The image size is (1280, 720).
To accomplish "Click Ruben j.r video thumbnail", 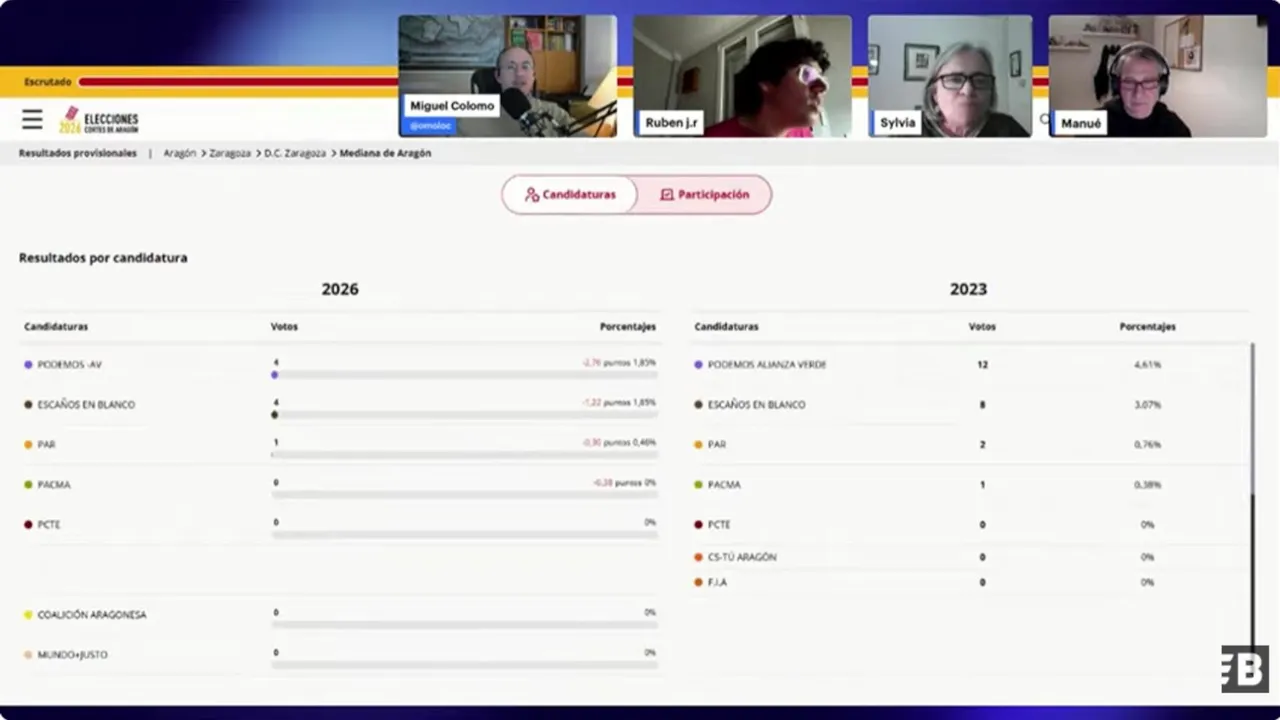I will click(x=742, y=76).
